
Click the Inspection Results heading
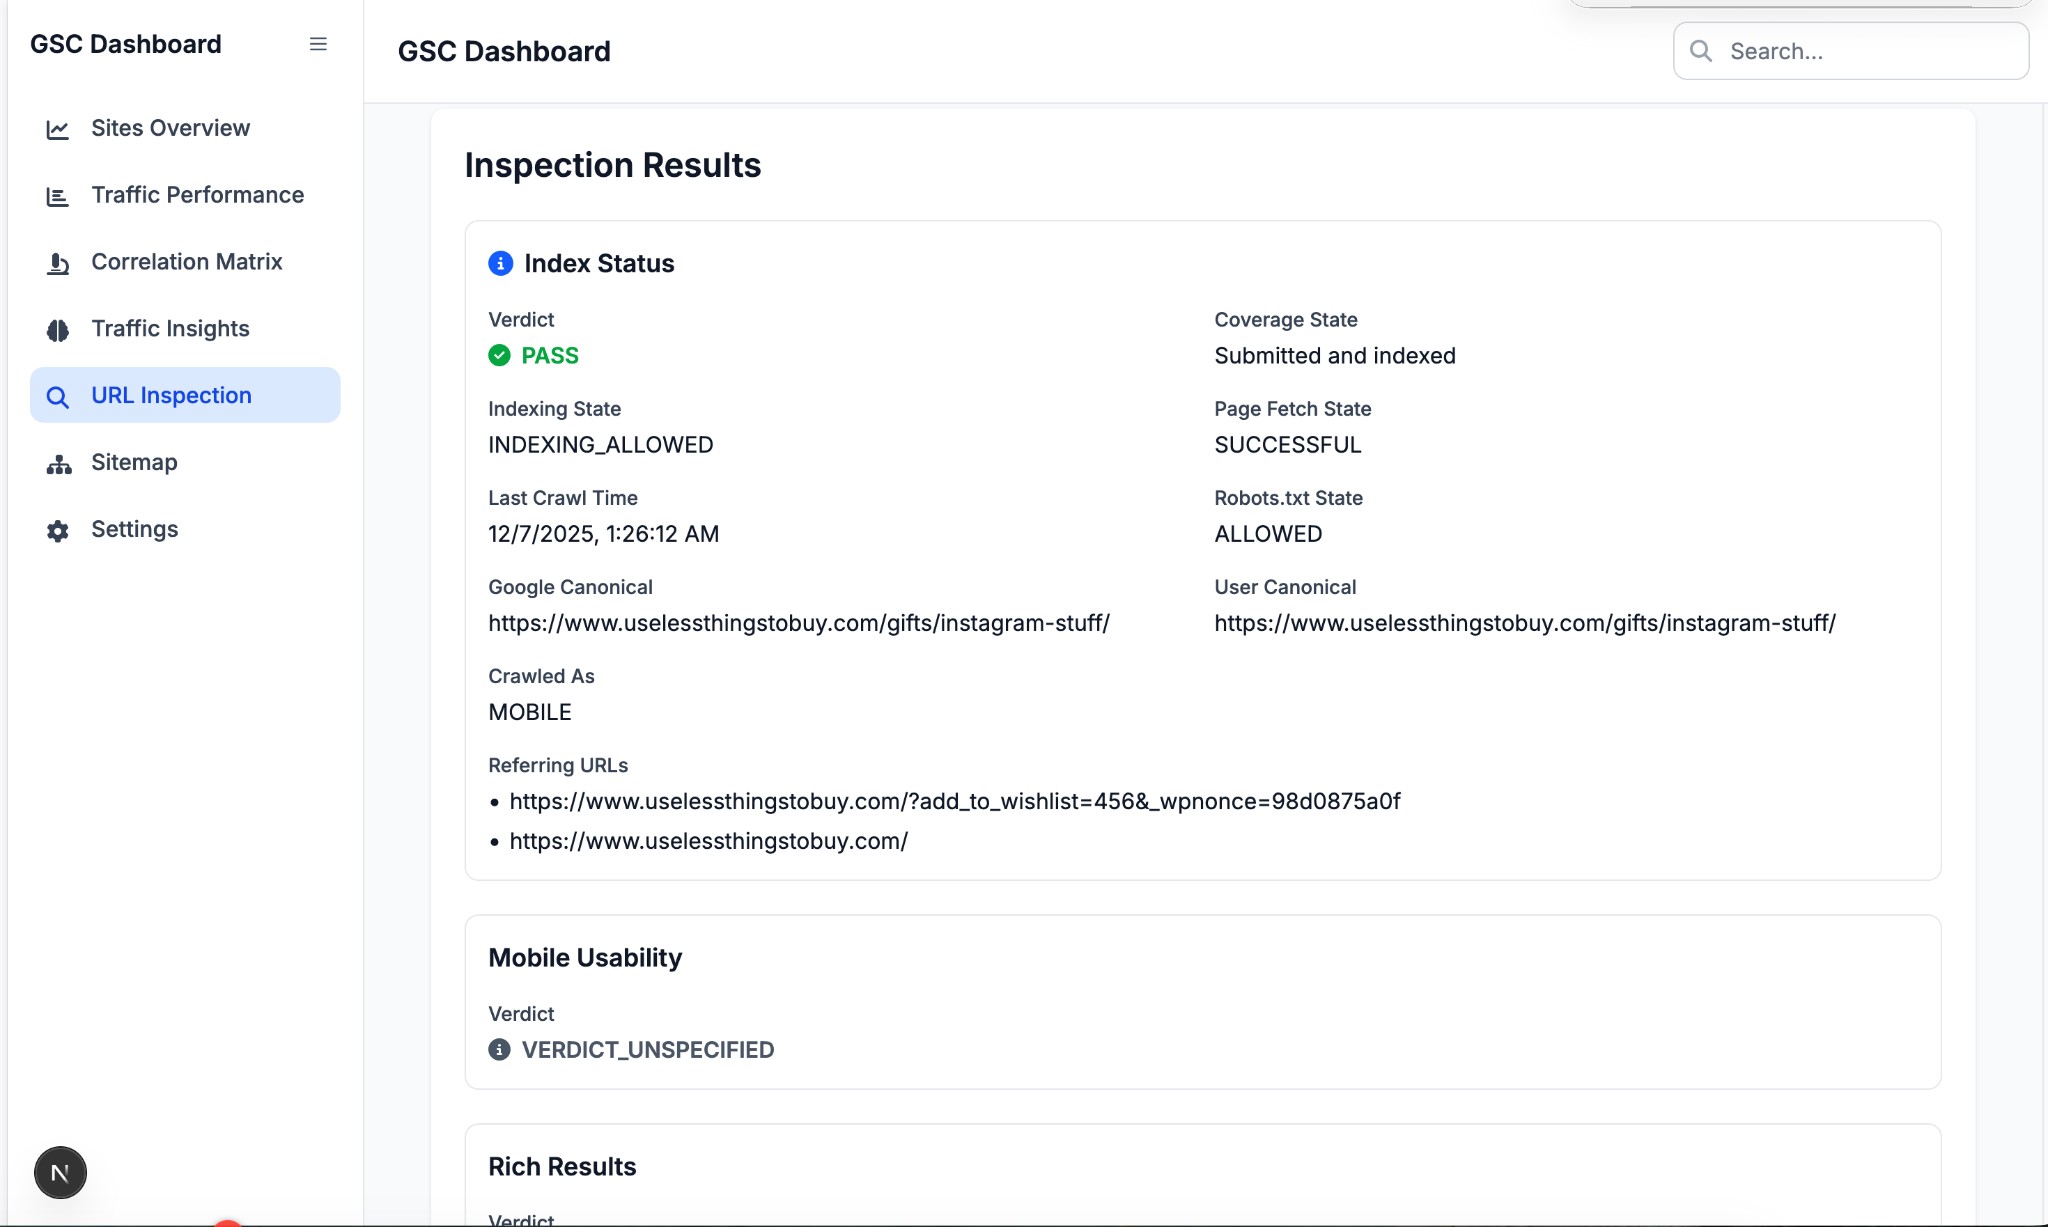(613, 165)
